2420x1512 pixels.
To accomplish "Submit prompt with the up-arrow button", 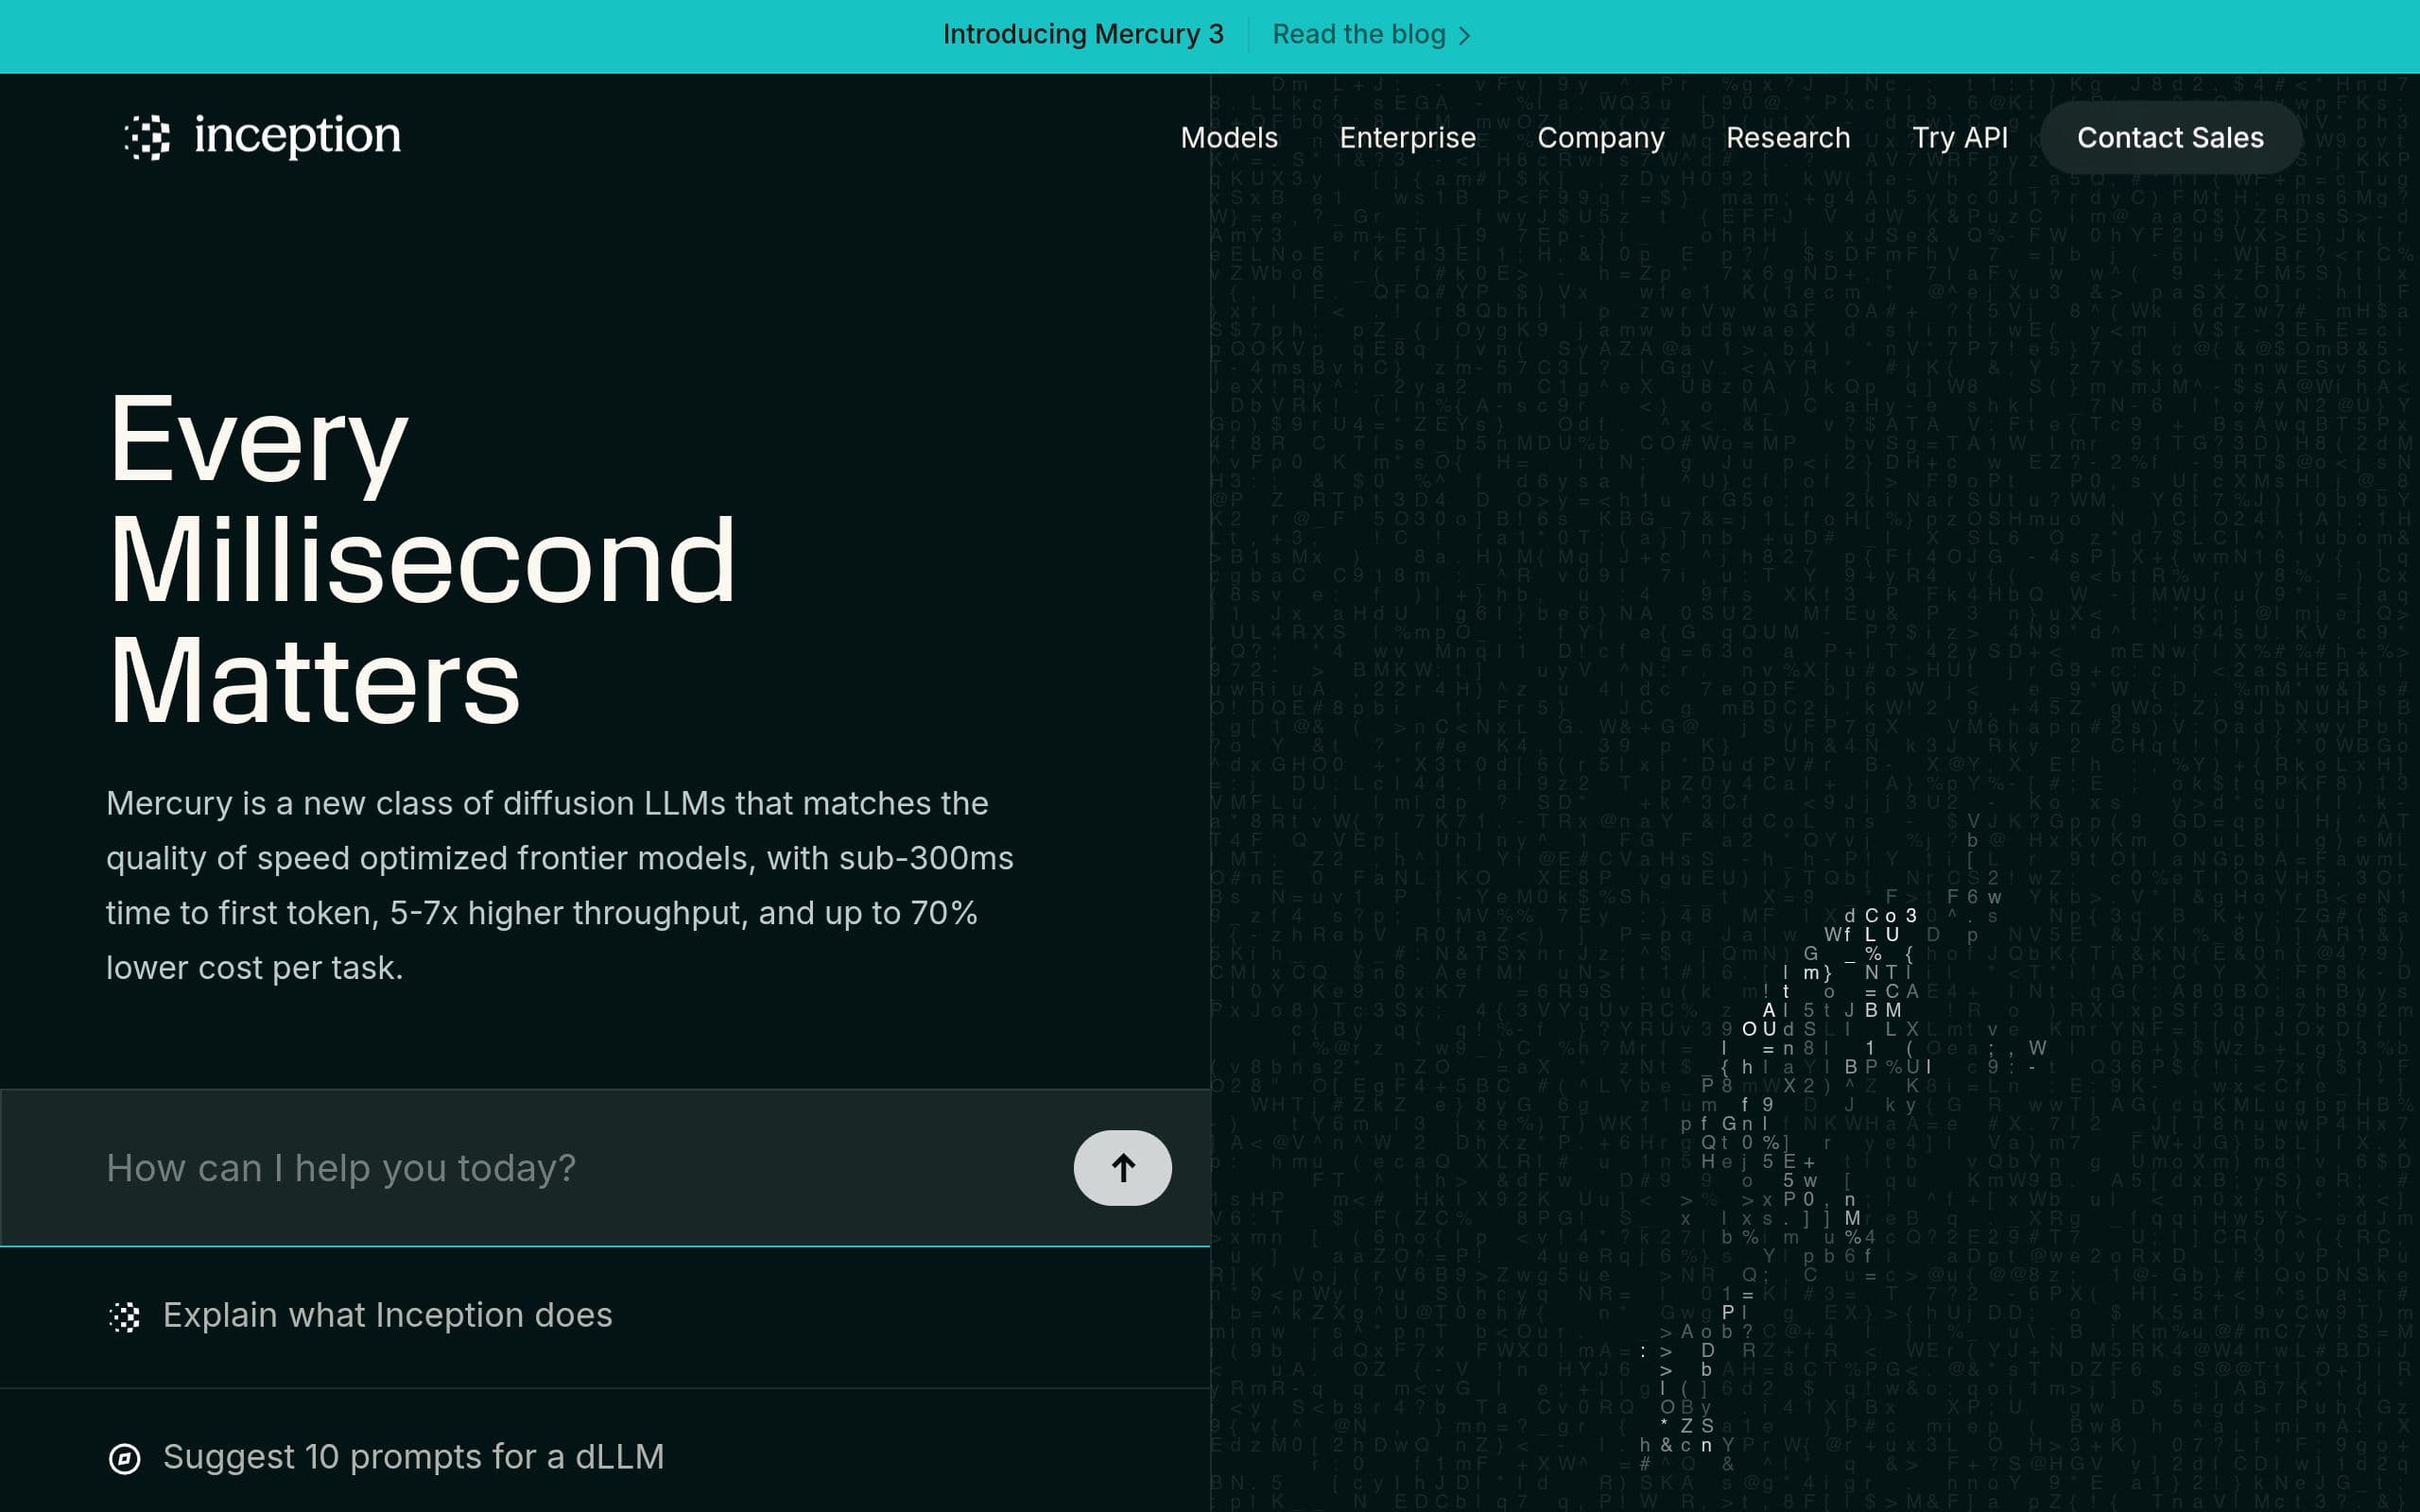I will tap(1122, 1168).
